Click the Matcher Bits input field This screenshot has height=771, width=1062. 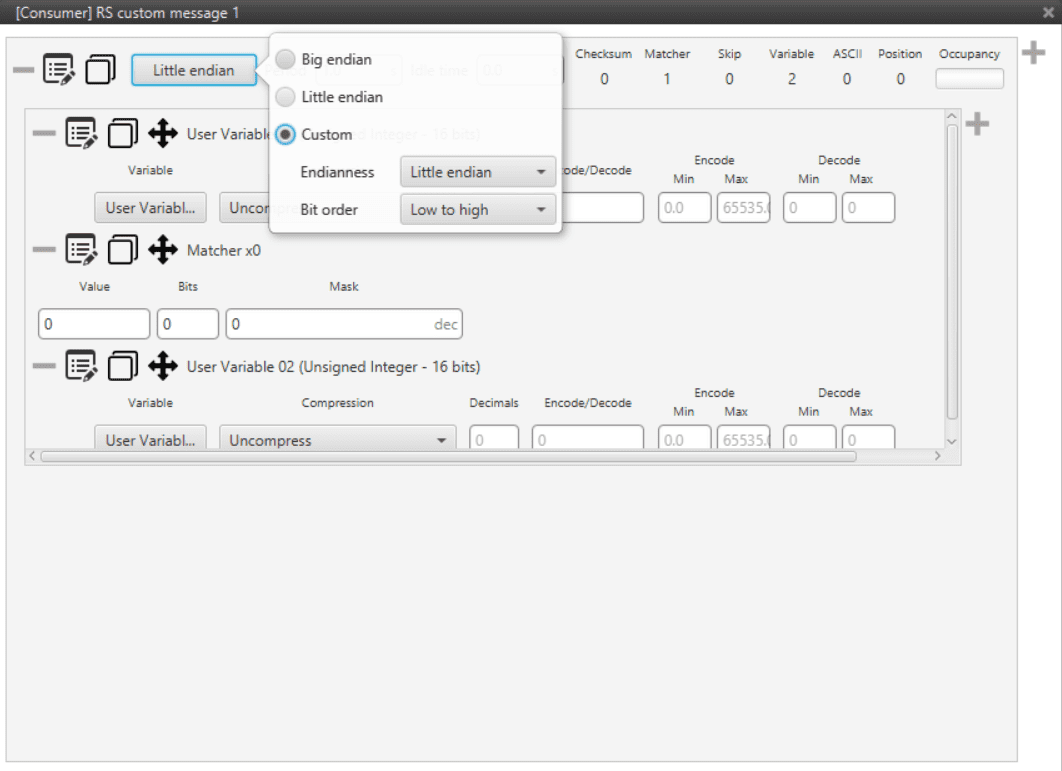[x=188, y=324]
